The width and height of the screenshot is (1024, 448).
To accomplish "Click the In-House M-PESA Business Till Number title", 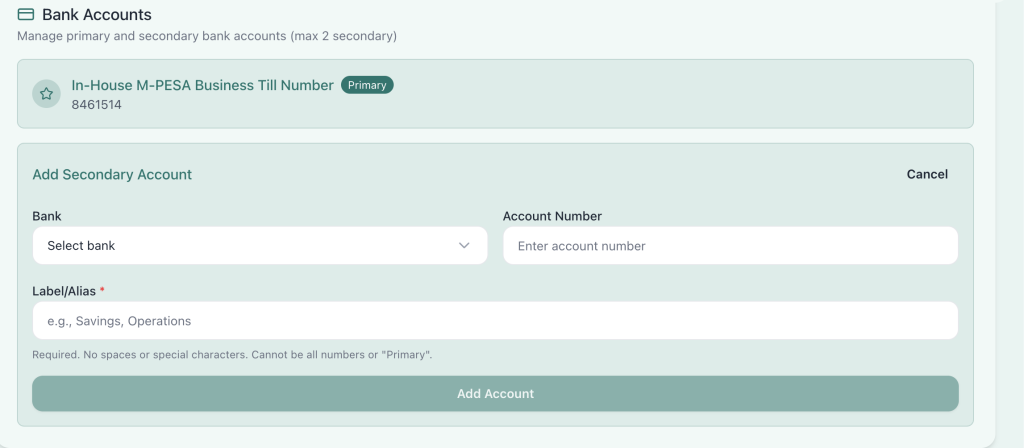I will click(x=202, y=85).
